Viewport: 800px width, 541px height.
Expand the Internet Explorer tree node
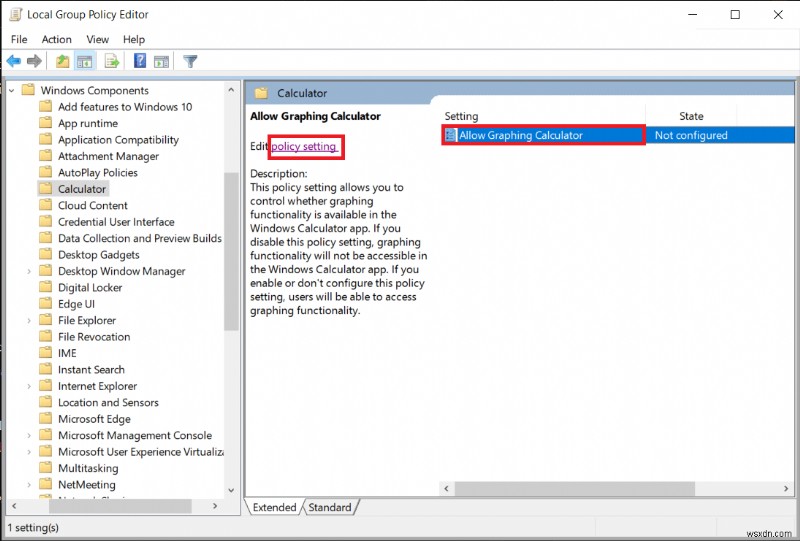pos(29,386)
